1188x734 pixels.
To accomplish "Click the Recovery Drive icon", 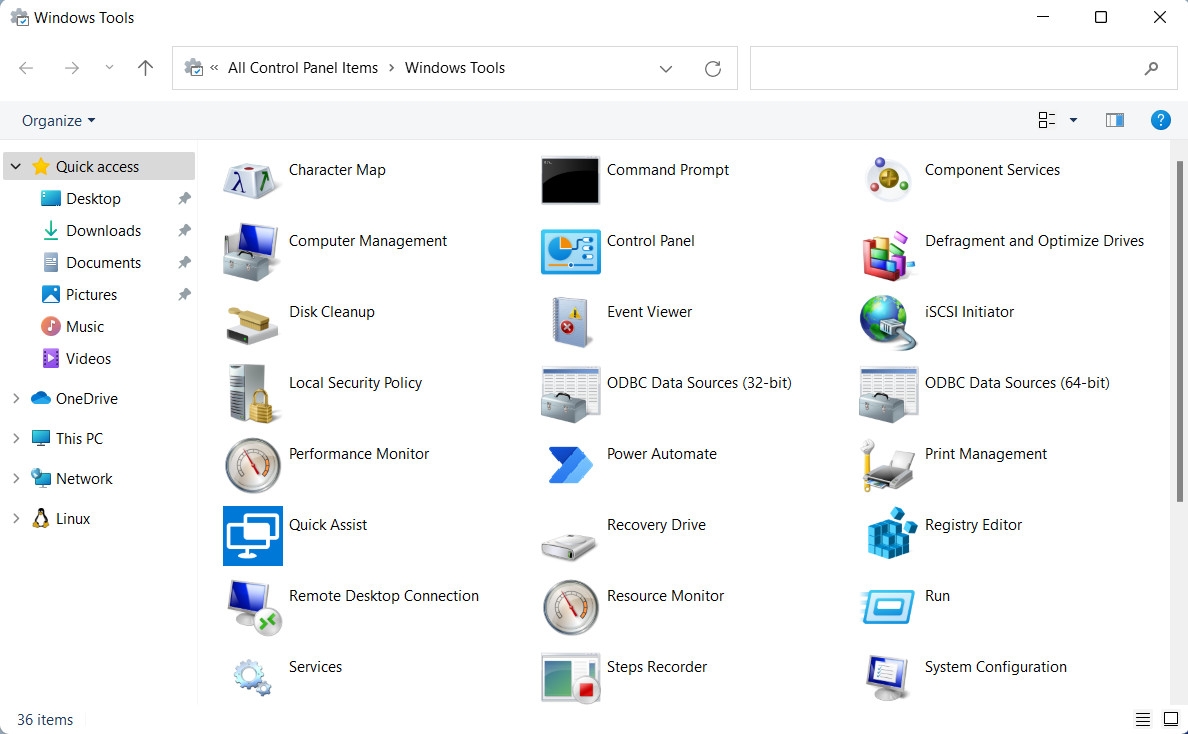I will pyautogui.click(x=569, y=546).
